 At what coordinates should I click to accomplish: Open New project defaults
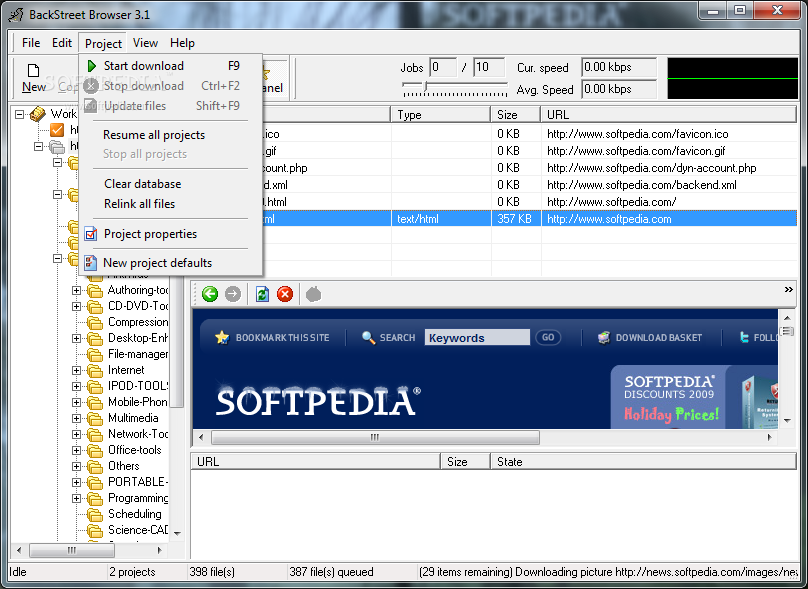[171, 263]
